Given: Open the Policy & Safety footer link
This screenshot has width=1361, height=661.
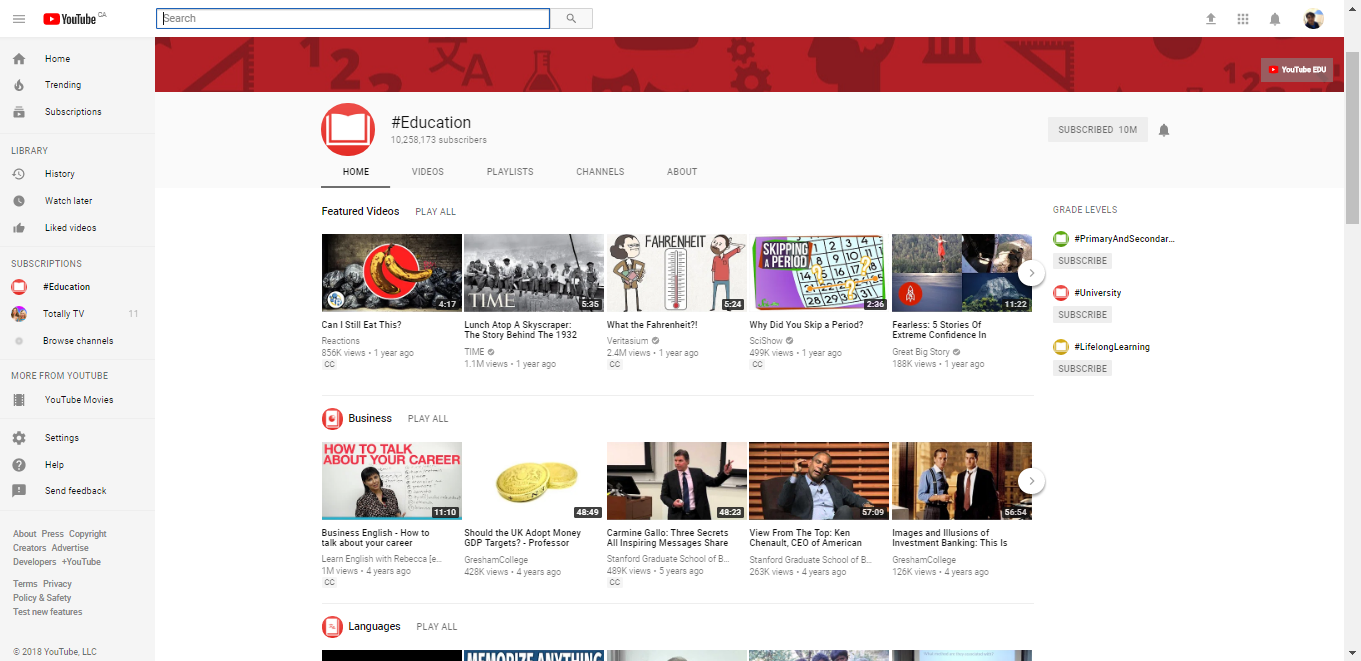Looking at the screenshot, I should tap(42, 598).
